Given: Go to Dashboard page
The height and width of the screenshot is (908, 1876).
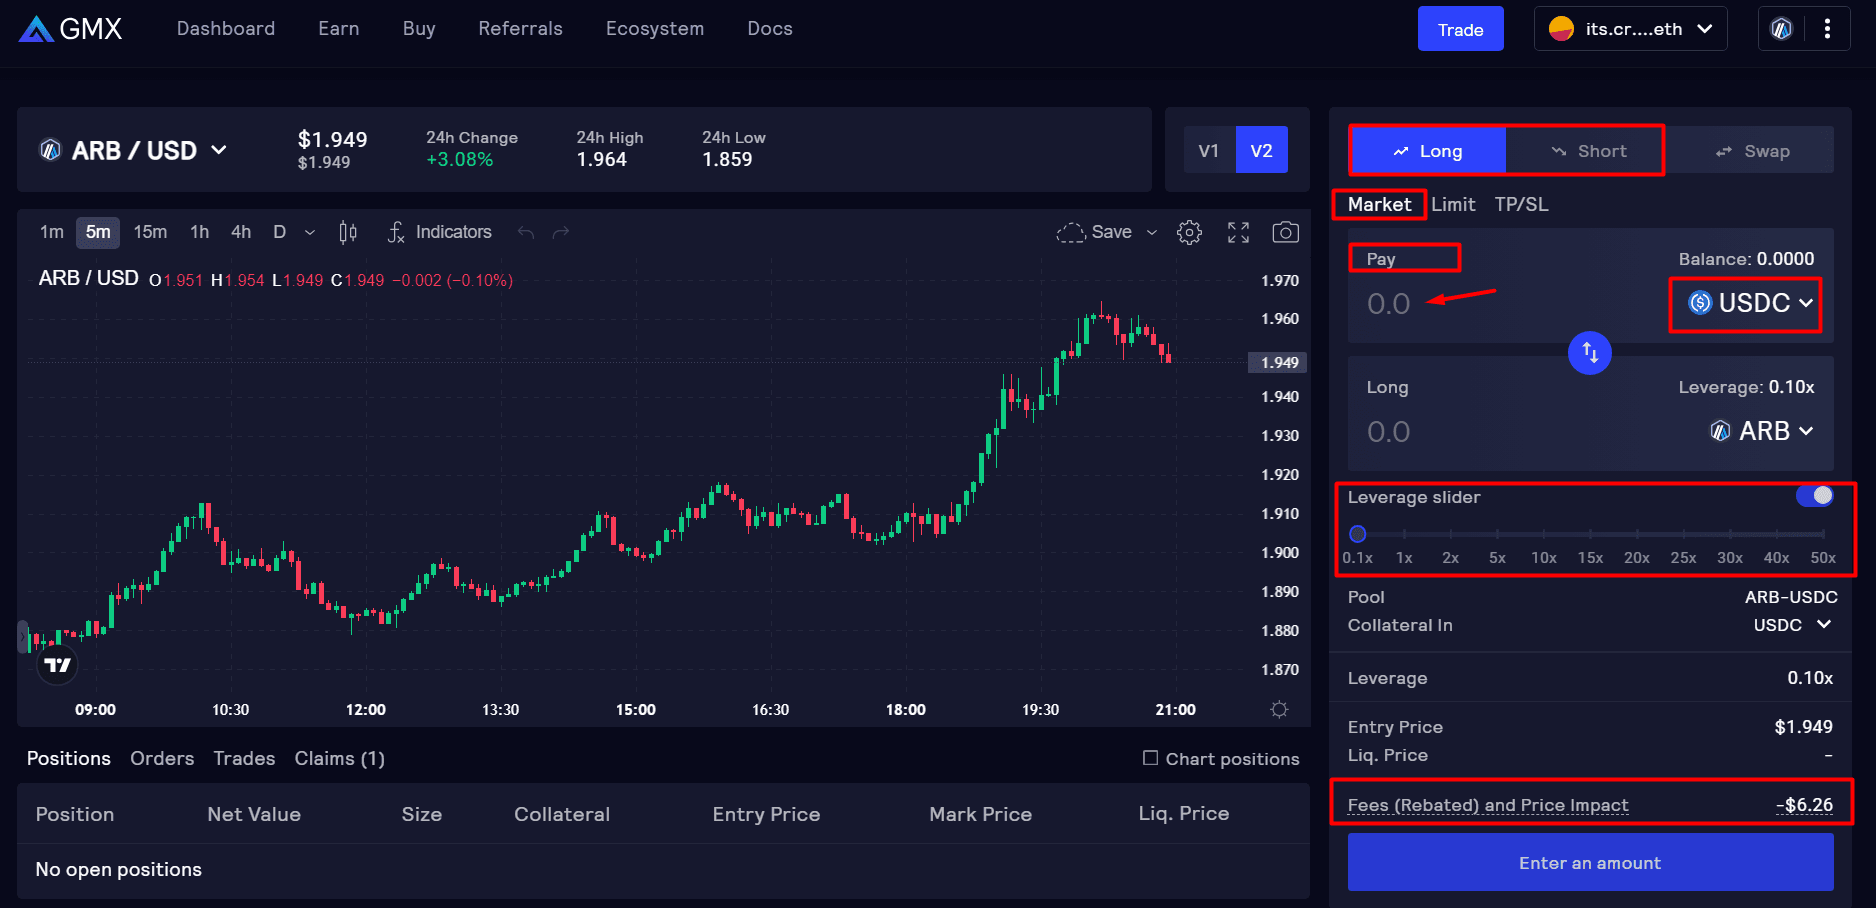Looking at the screenshot, I should point(226,29).
